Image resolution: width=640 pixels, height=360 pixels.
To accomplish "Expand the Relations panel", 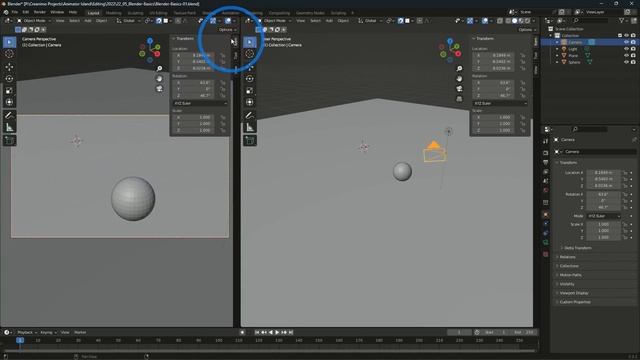I will pyautogui.click(x=567, y=257).
